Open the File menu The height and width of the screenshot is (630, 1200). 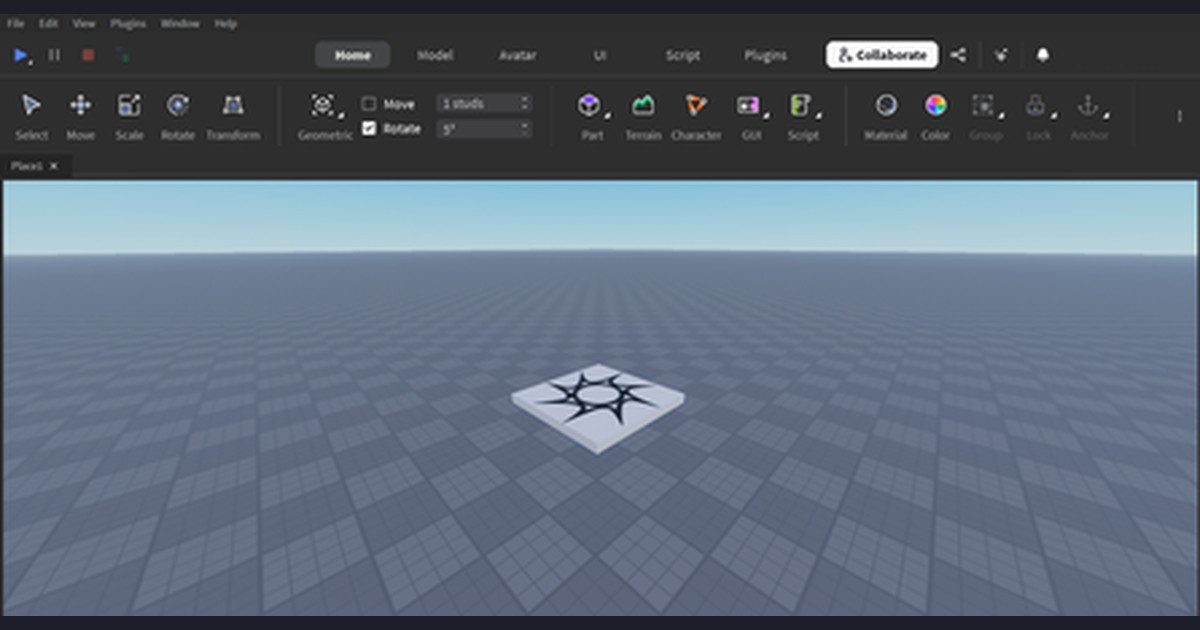coord(16,23)
